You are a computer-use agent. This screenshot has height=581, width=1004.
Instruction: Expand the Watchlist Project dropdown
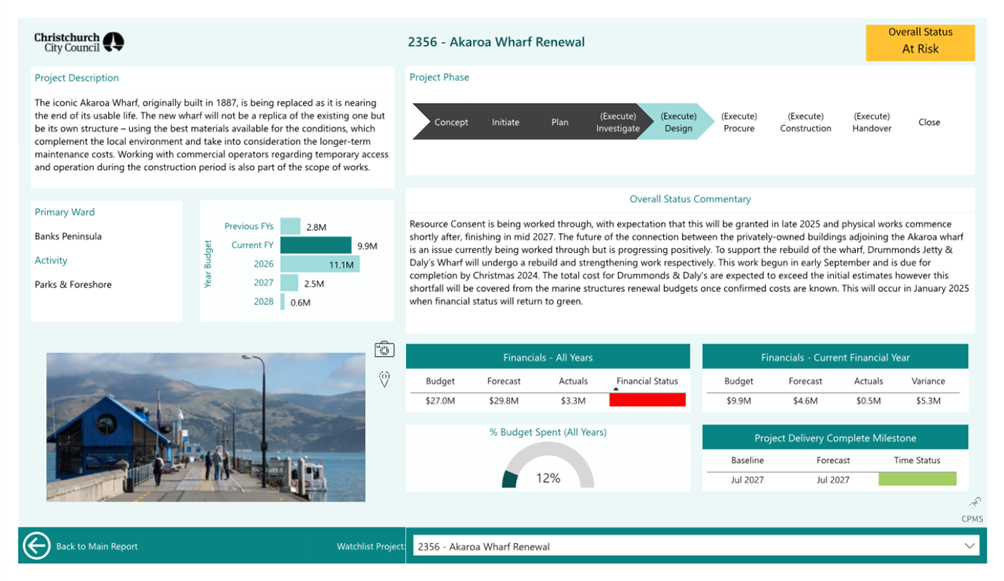tap(969, 546)
